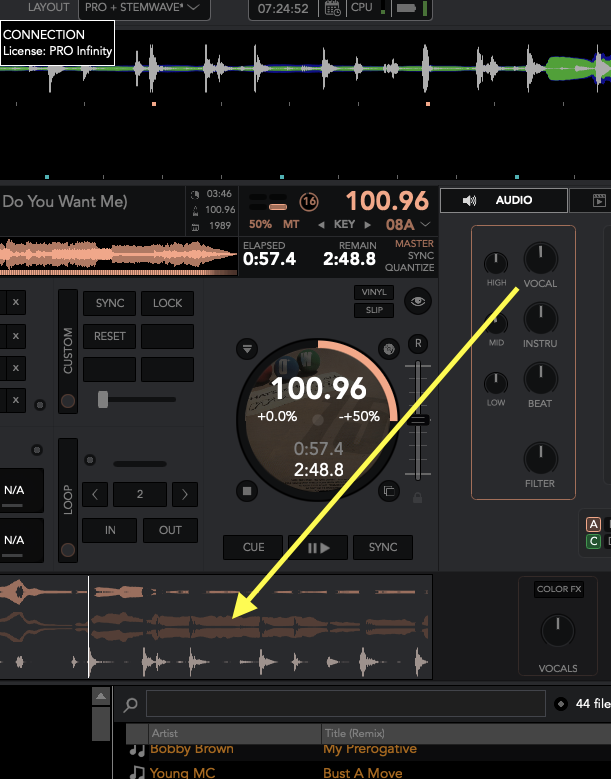Click the halve loop left arrow
This screenshot has width=611, height=779.
coord(95,494)
